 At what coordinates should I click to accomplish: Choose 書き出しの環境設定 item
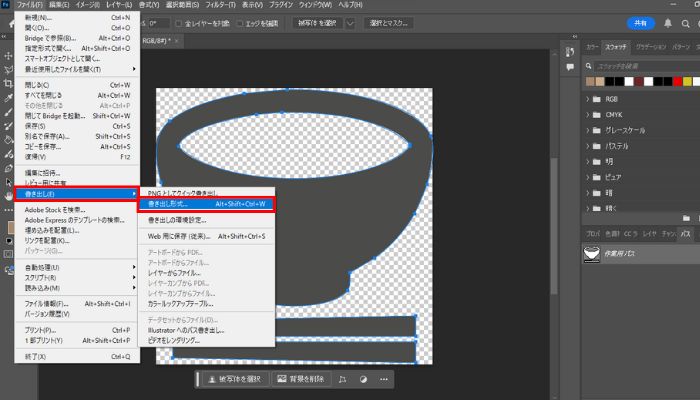point(206,220)
